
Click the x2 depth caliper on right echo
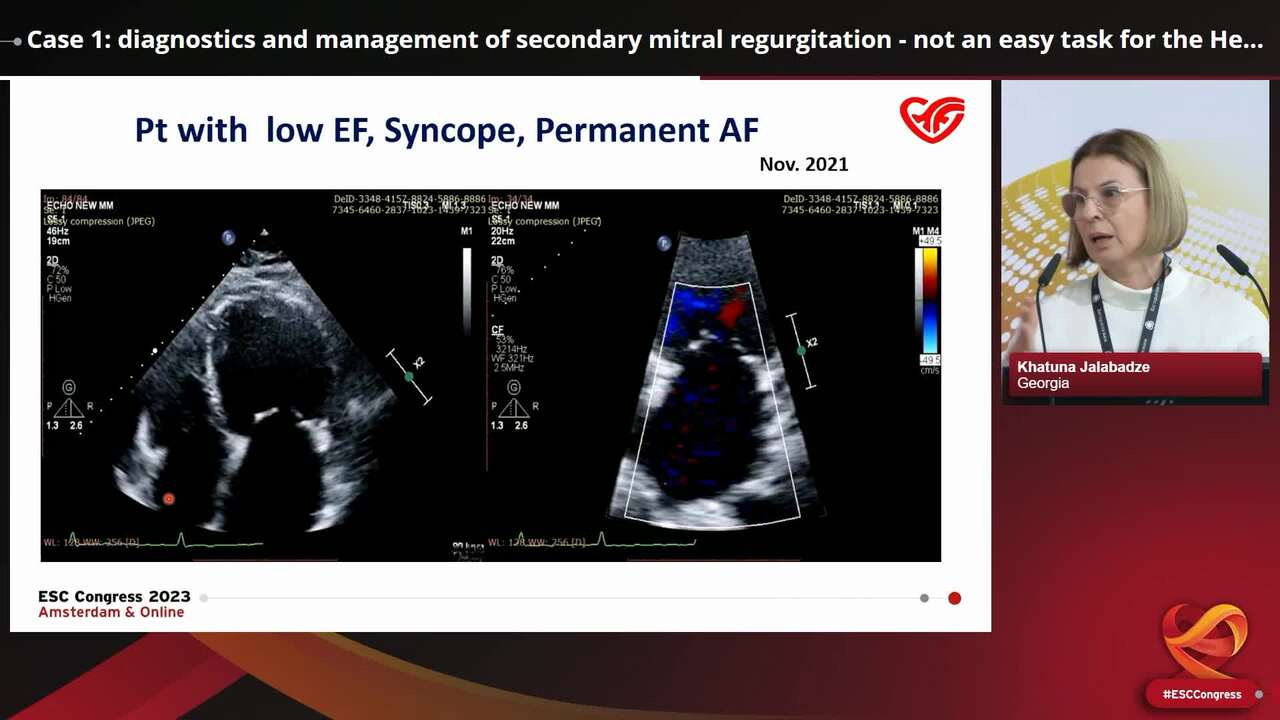(803, 350)
